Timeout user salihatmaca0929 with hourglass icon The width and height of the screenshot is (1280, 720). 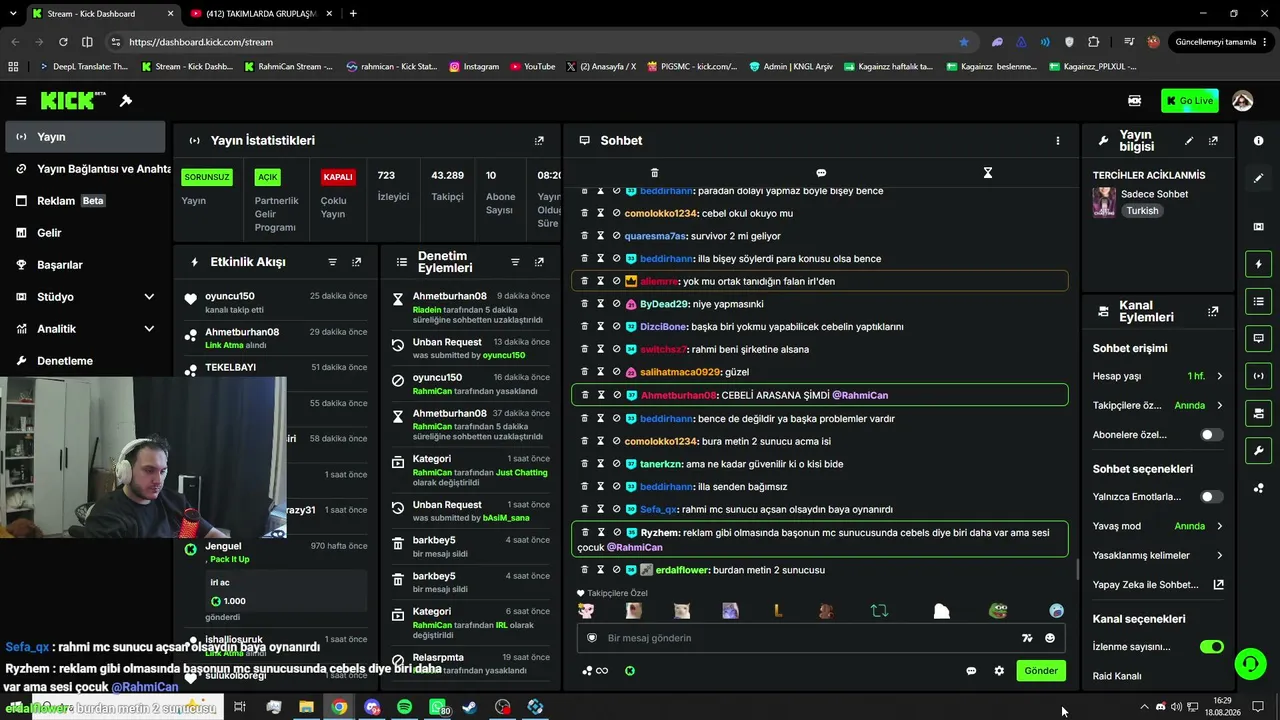(601, 372)
